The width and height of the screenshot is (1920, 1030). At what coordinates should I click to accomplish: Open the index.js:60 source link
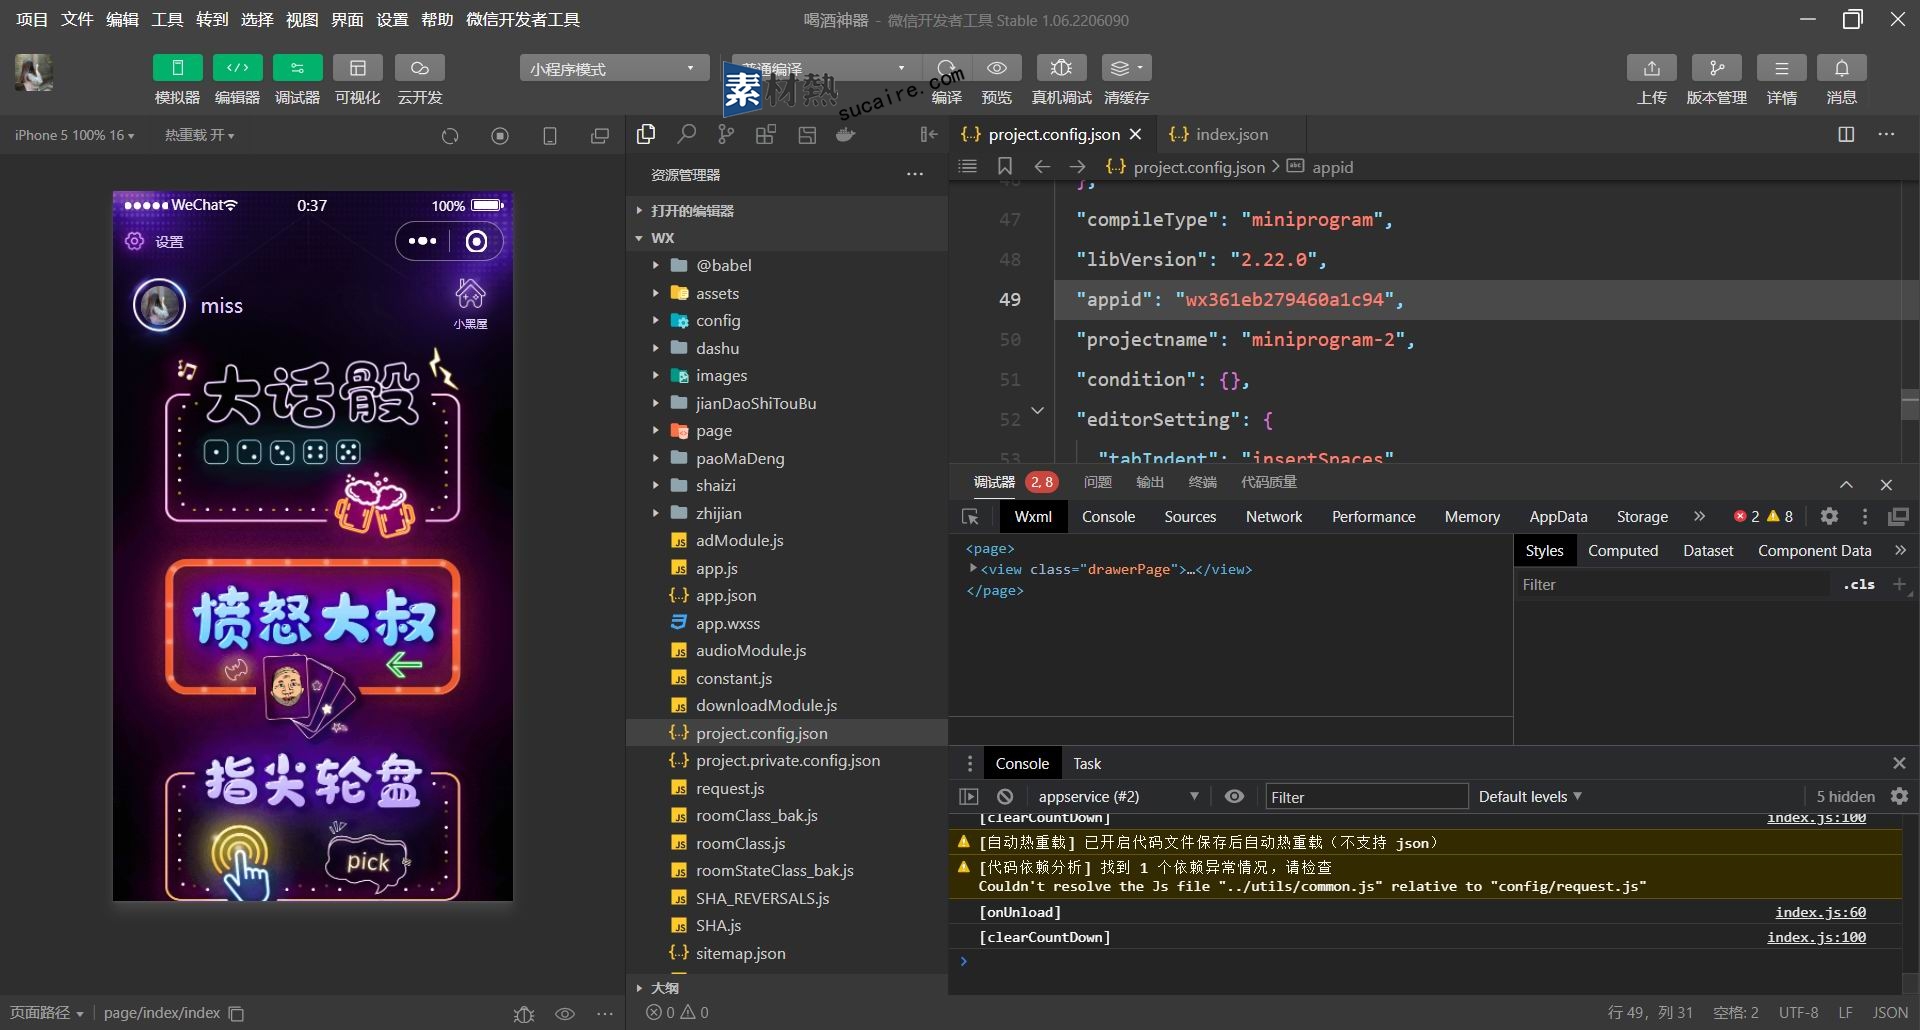point(1820,912)
